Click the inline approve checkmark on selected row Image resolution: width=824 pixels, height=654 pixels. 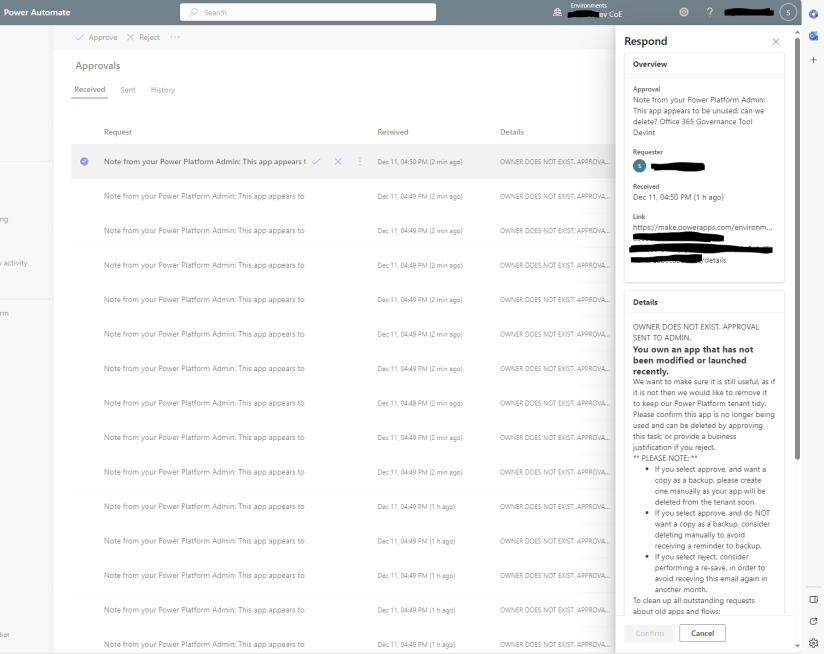(316, 161)
